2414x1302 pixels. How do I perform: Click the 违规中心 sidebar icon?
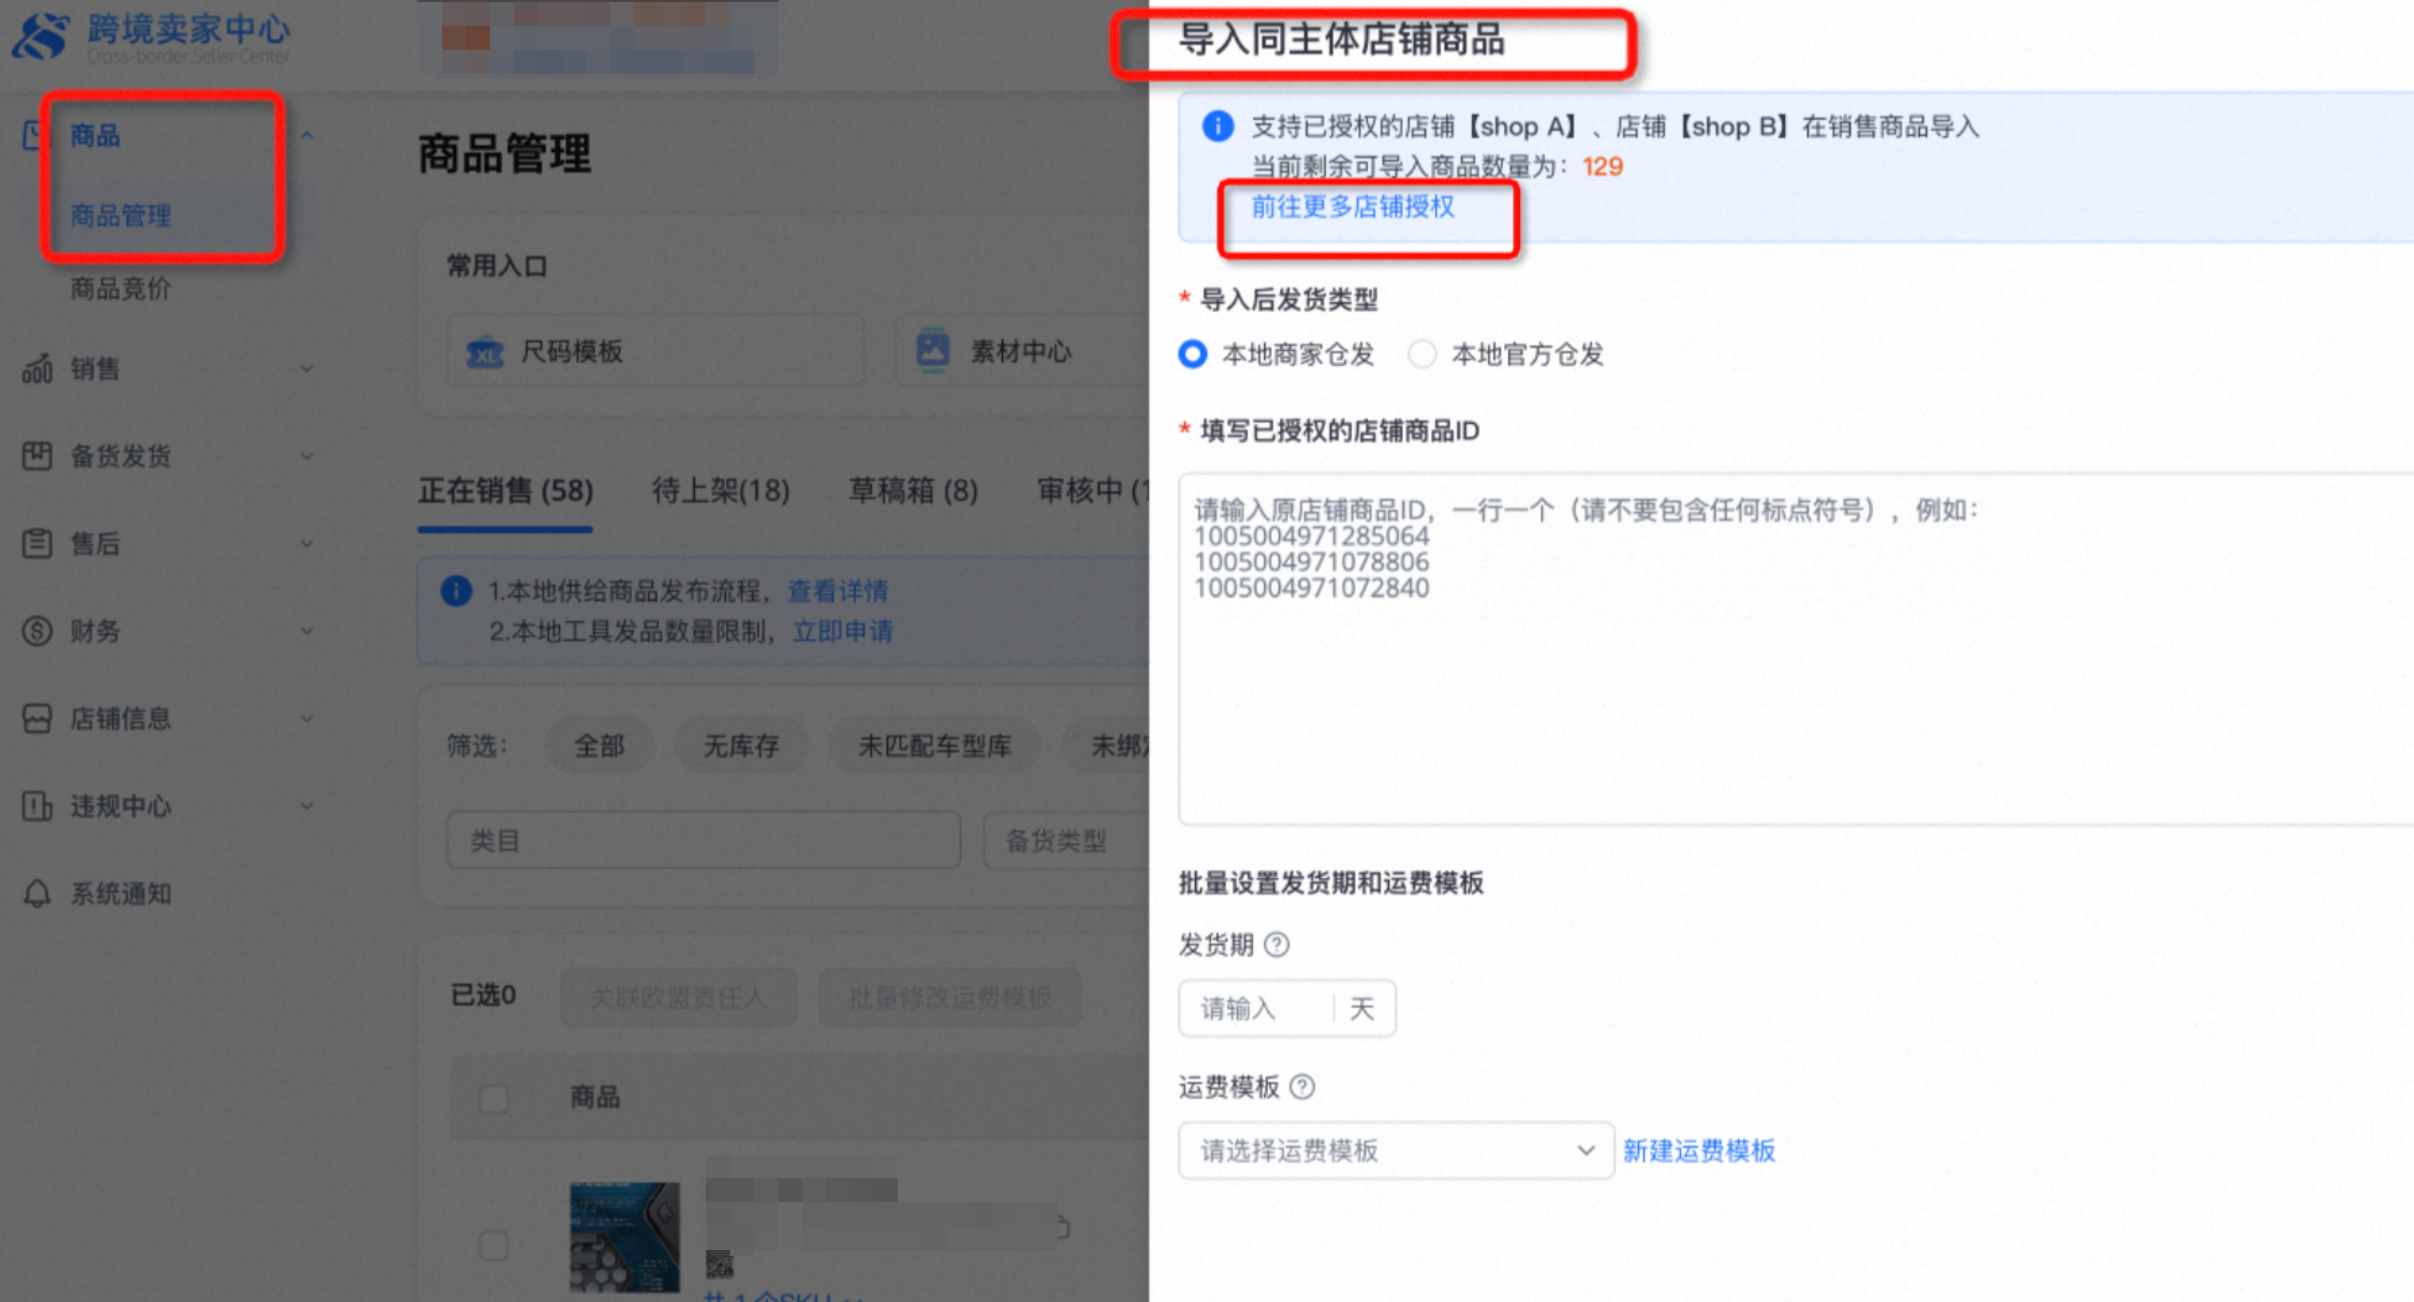coord(37,806)
